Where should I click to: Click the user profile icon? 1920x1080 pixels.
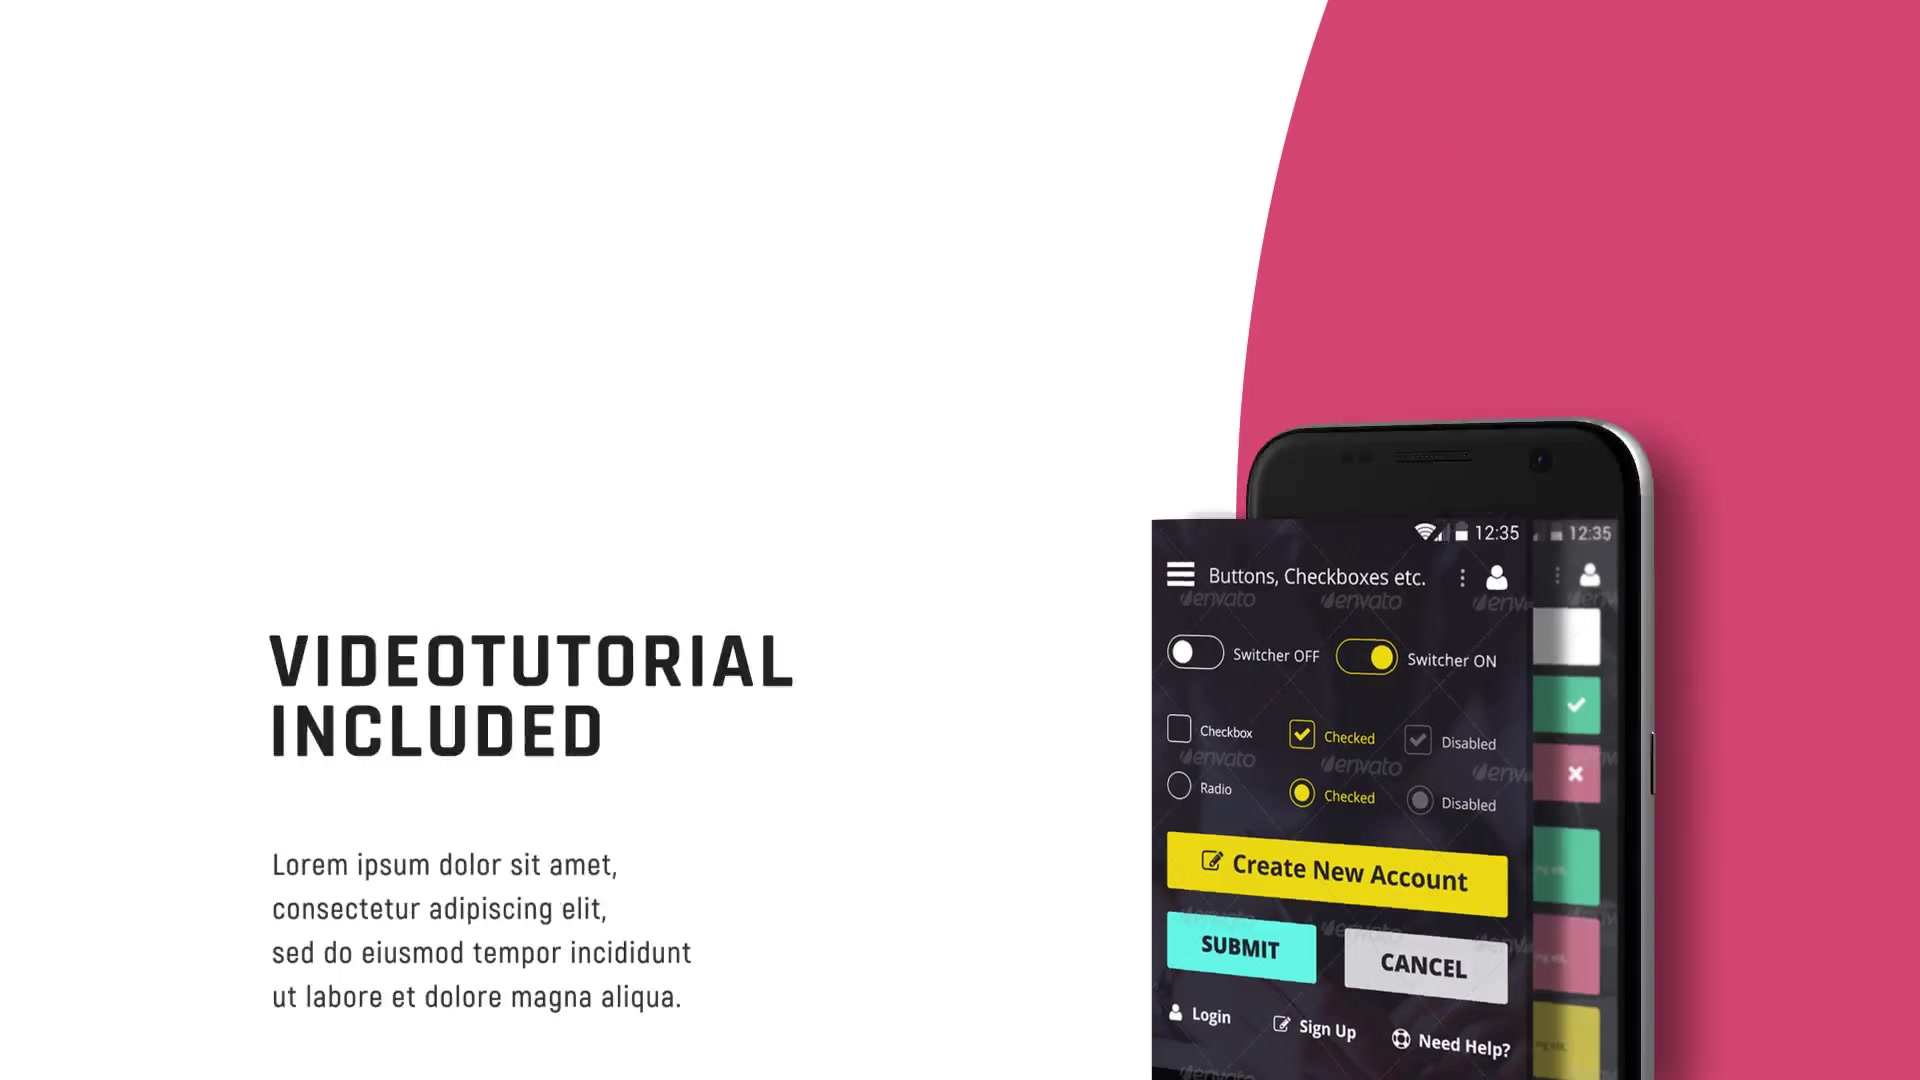click(1497, 576)
